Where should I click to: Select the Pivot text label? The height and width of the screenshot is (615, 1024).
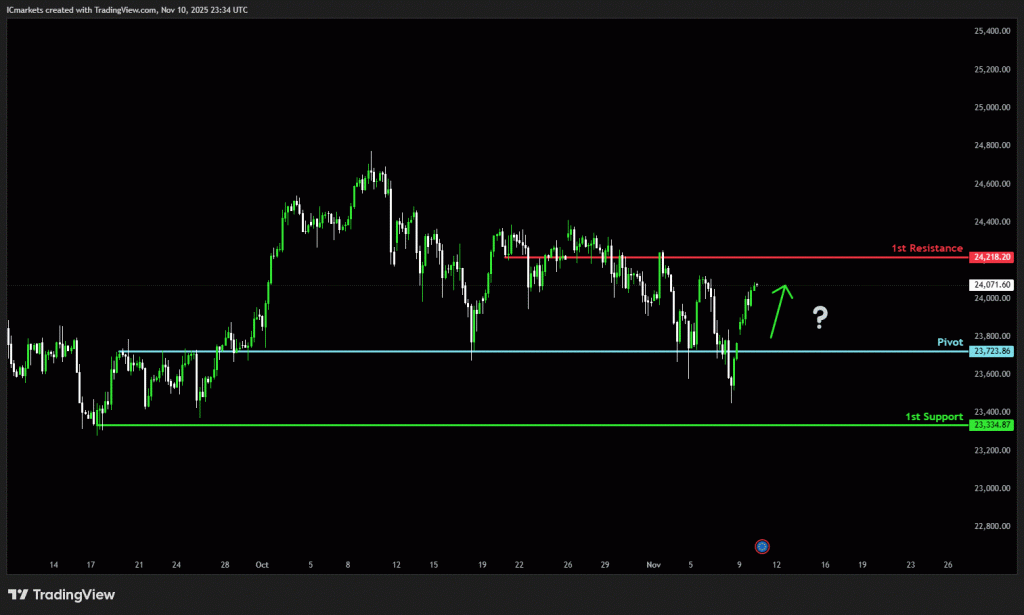coord(949,342)
